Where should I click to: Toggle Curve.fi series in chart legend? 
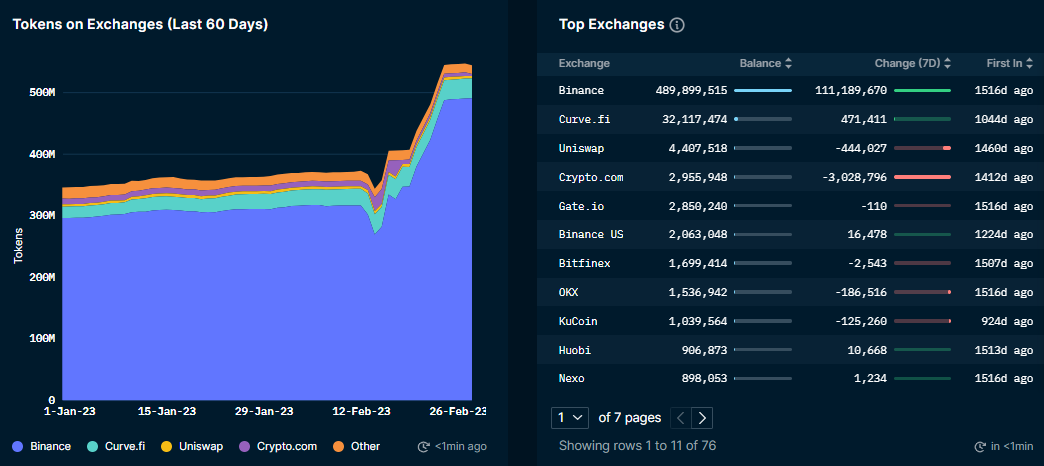tap(116, 447)
